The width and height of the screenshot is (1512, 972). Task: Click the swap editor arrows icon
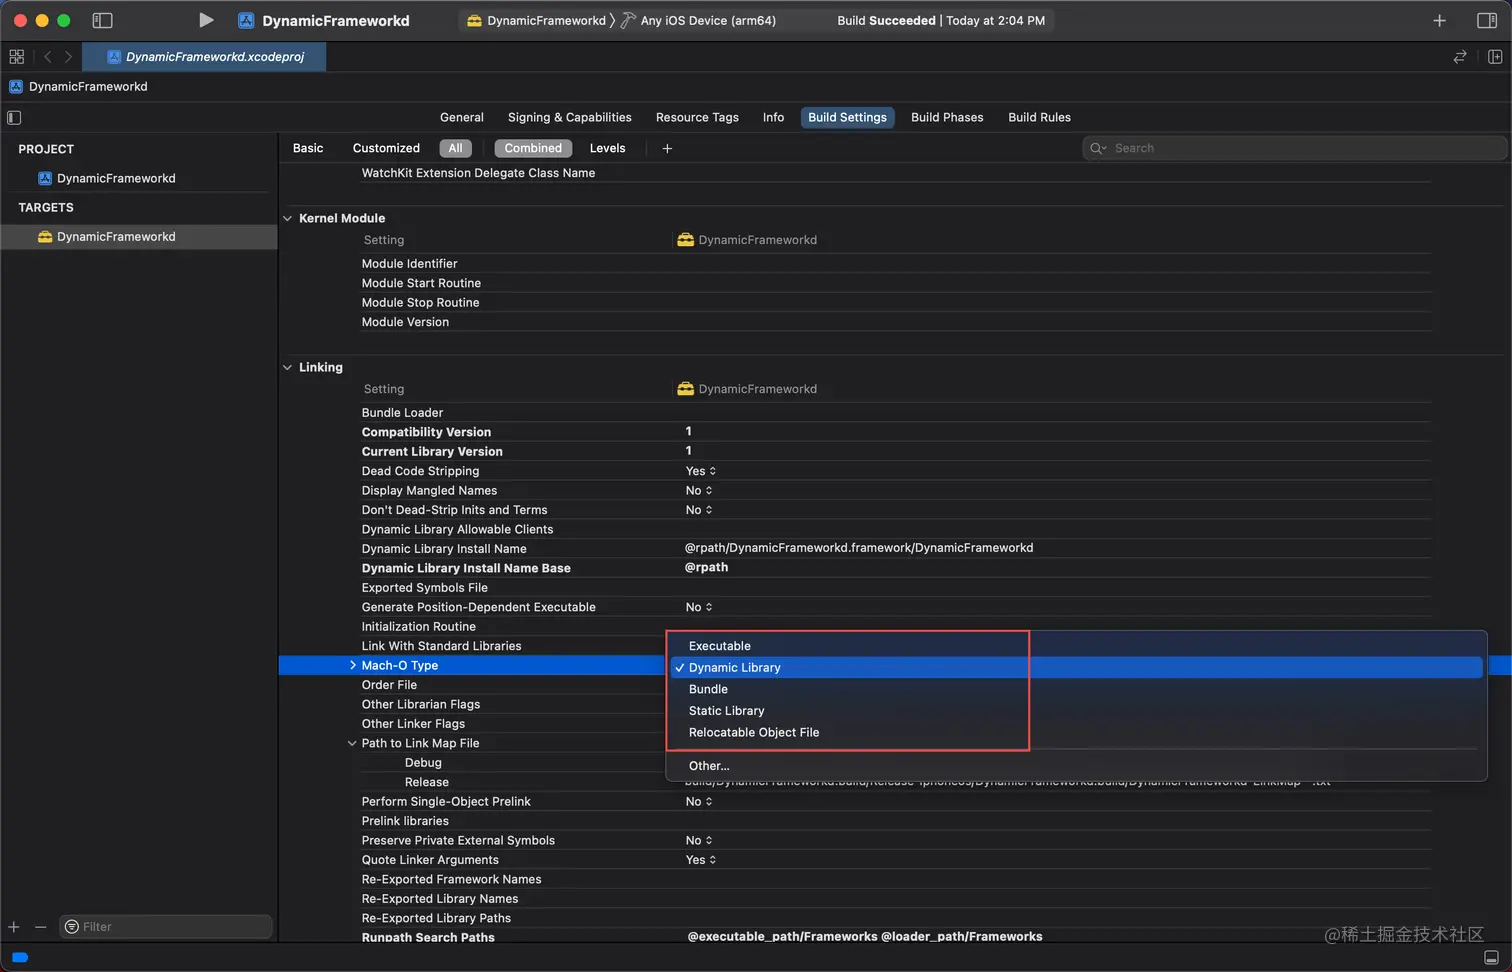(1460, 57)
